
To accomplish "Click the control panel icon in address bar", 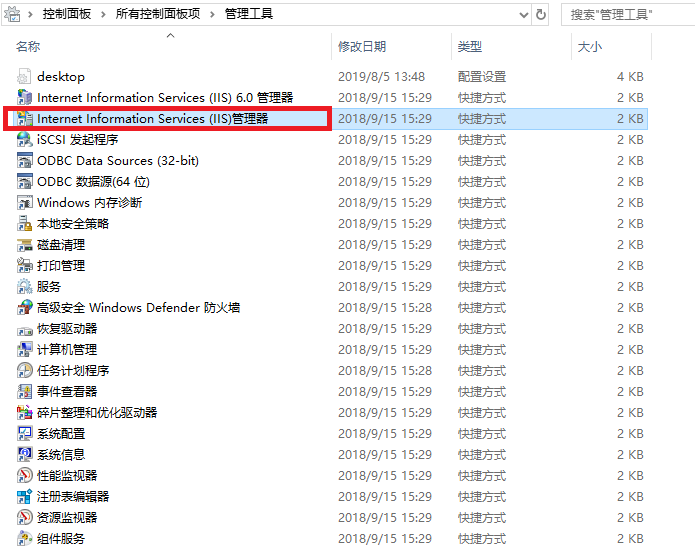I will (12, 14).
